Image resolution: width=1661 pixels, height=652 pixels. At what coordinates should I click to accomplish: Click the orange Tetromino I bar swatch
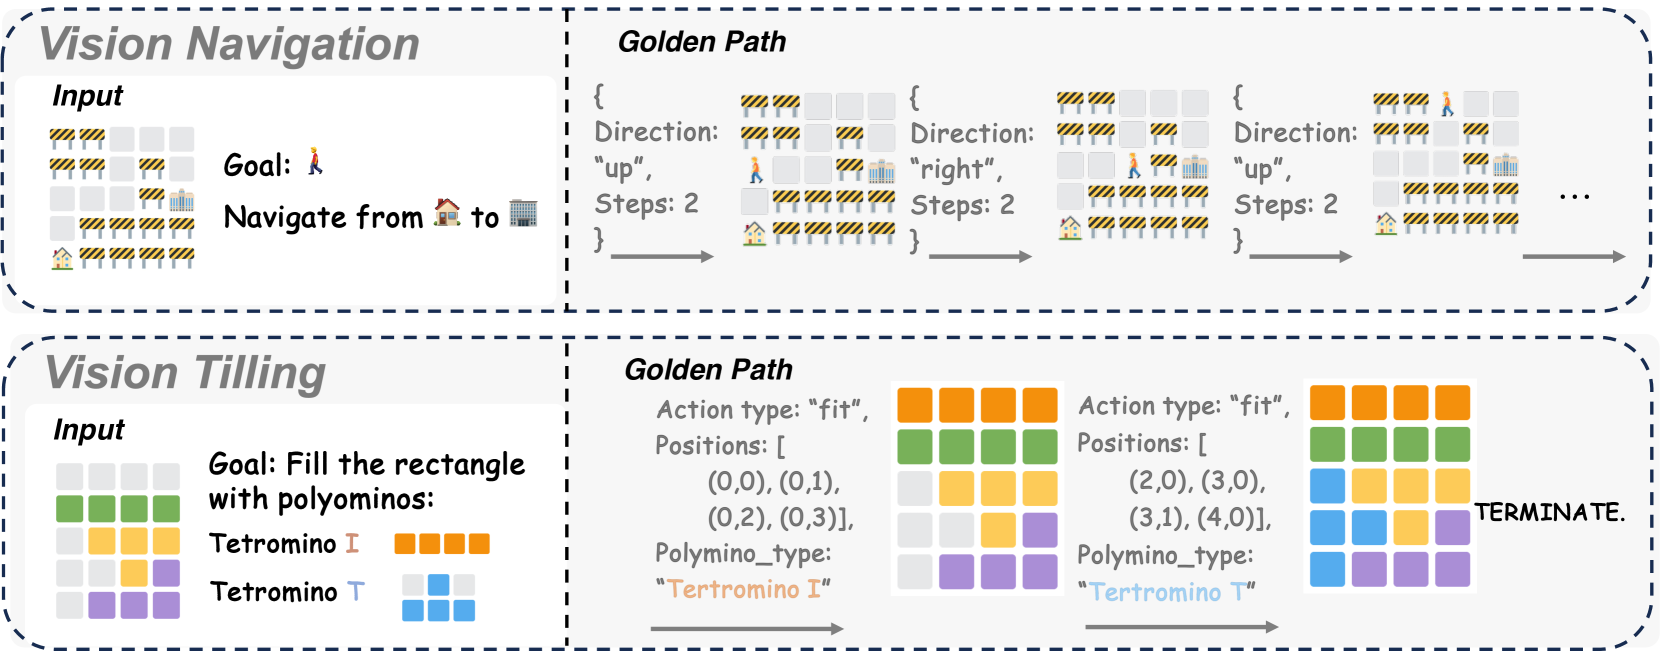click(442, 544)
